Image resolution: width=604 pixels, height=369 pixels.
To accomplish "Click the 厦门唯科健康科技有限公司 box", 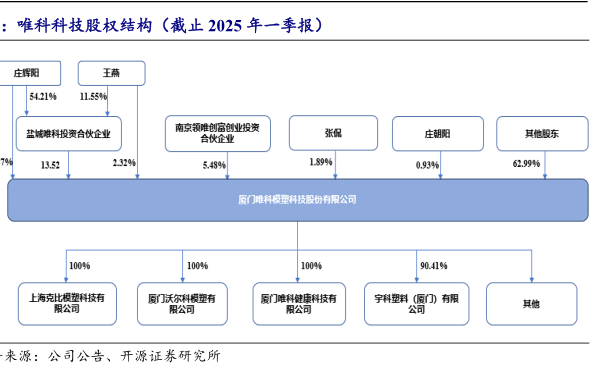I will pyautogui.click(x=299, y=304).
